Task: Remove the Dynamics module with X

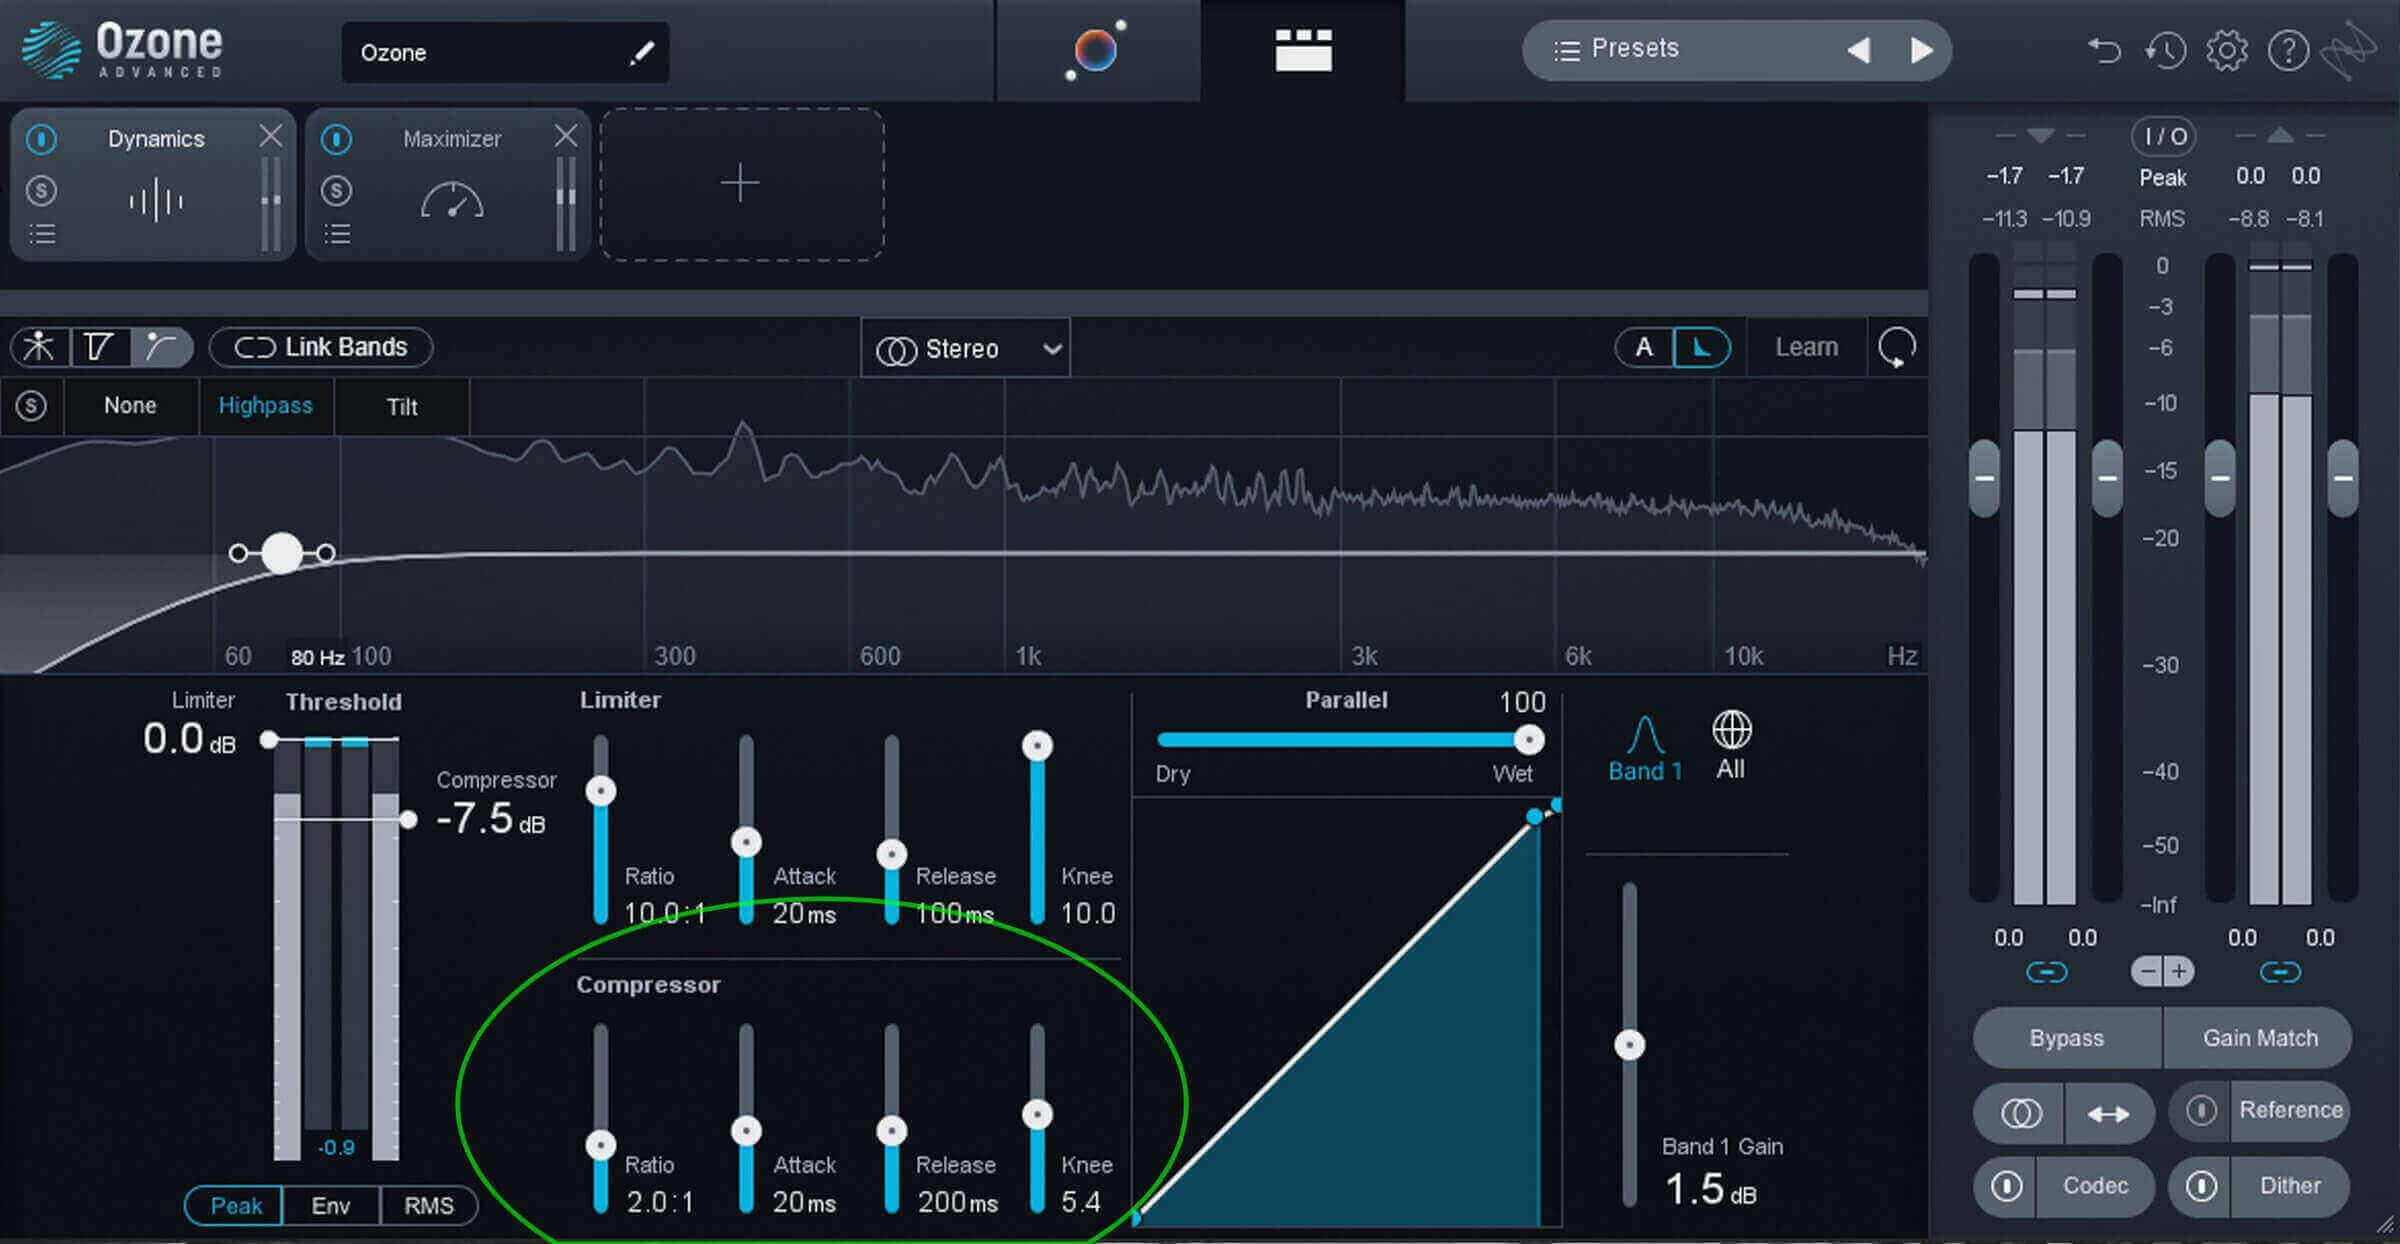Action: tap(270, 136)
